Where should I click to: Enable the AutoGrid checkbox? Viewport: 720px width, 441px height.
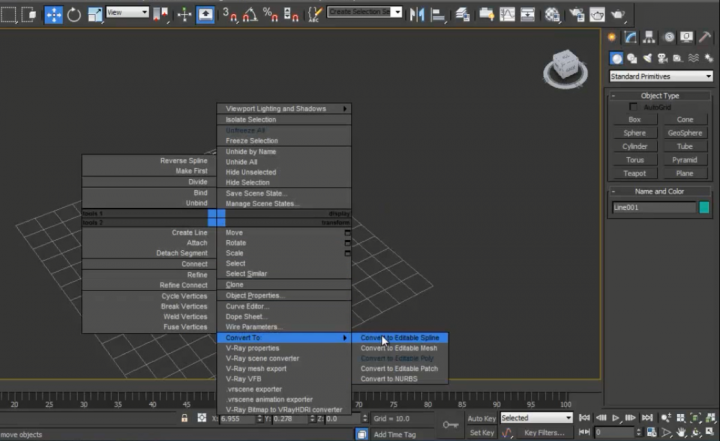point(634,107)
